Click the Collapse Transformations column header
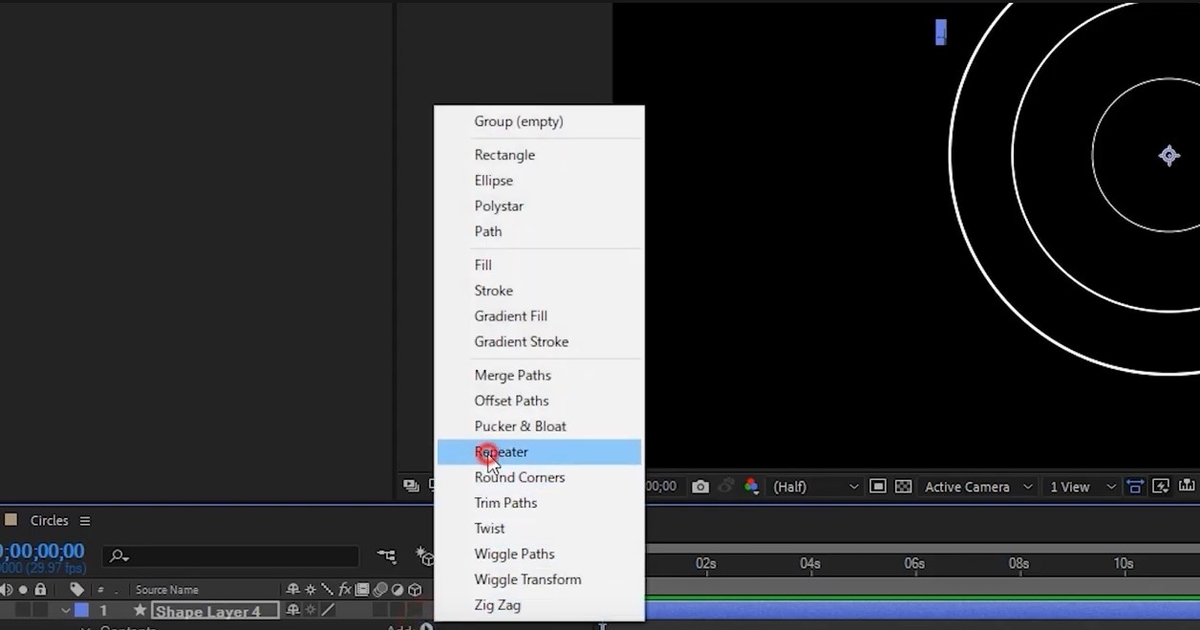1200x630 pixels. [x=311, y=590]
